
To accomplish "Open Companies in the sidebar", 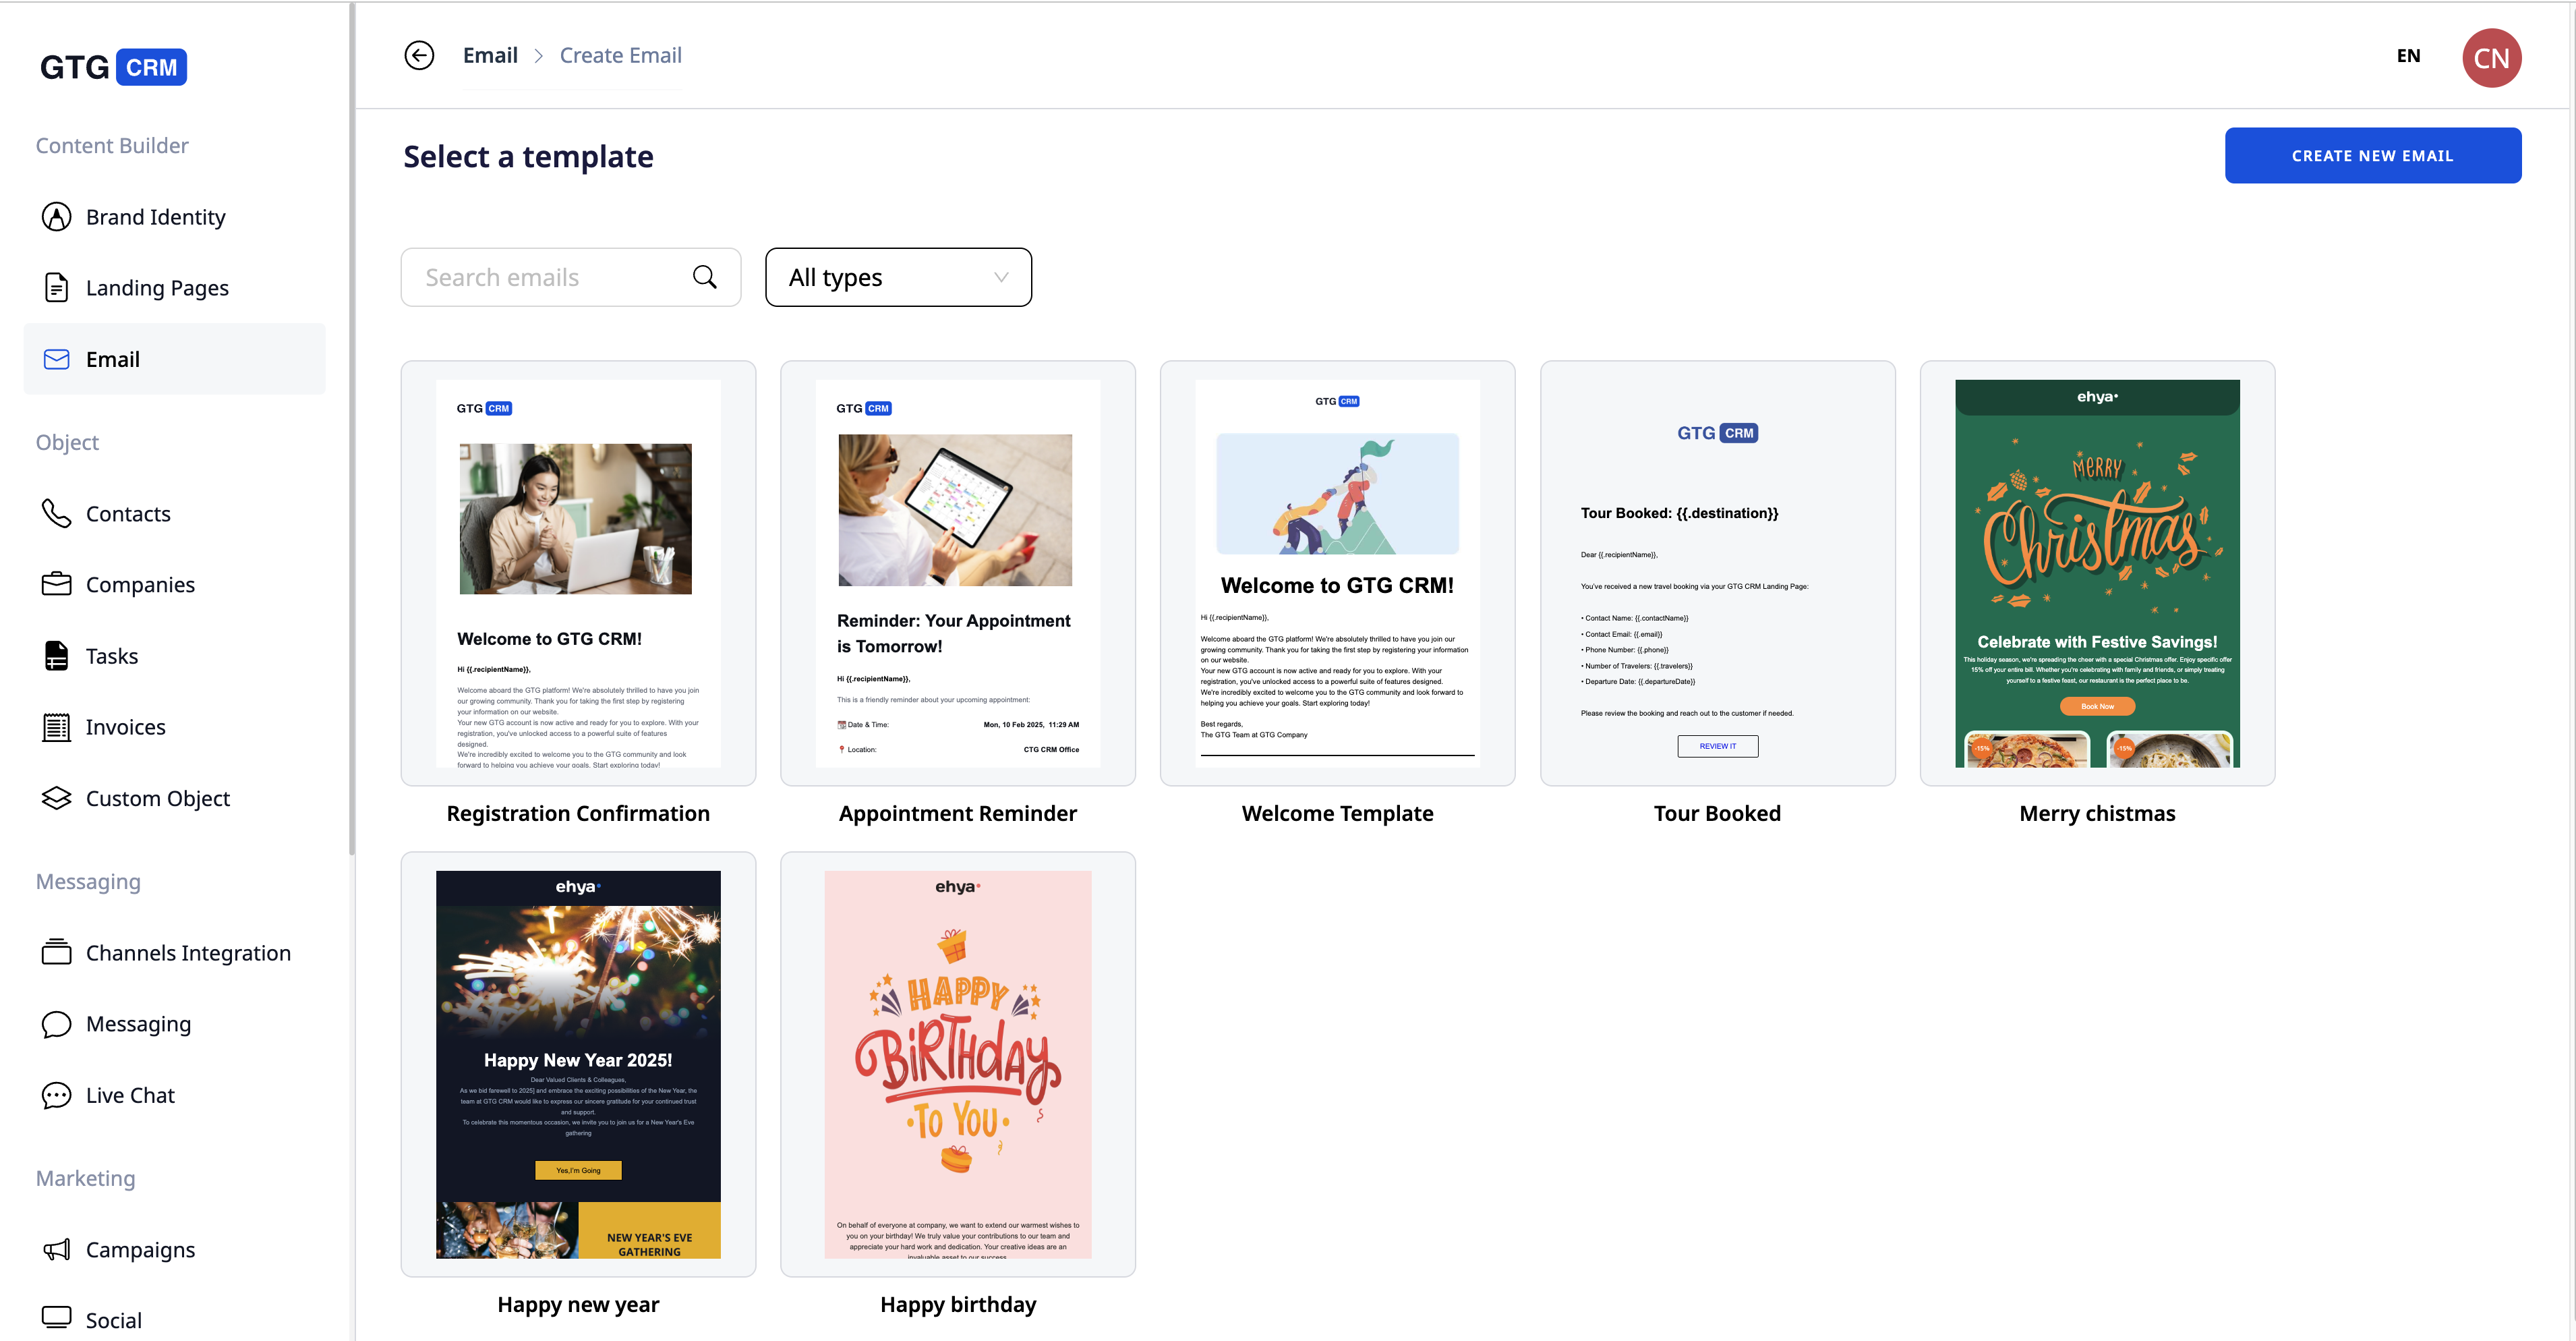I will tap(140, 585).
